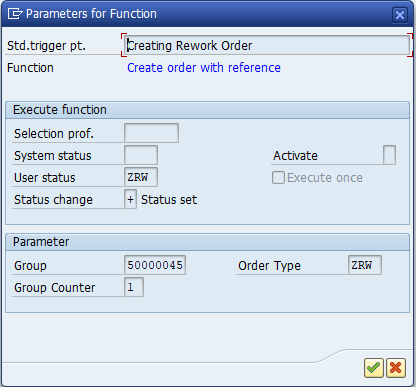Click the Activate field box
Viewport: 416px width, 387px height.
point(389,155)
